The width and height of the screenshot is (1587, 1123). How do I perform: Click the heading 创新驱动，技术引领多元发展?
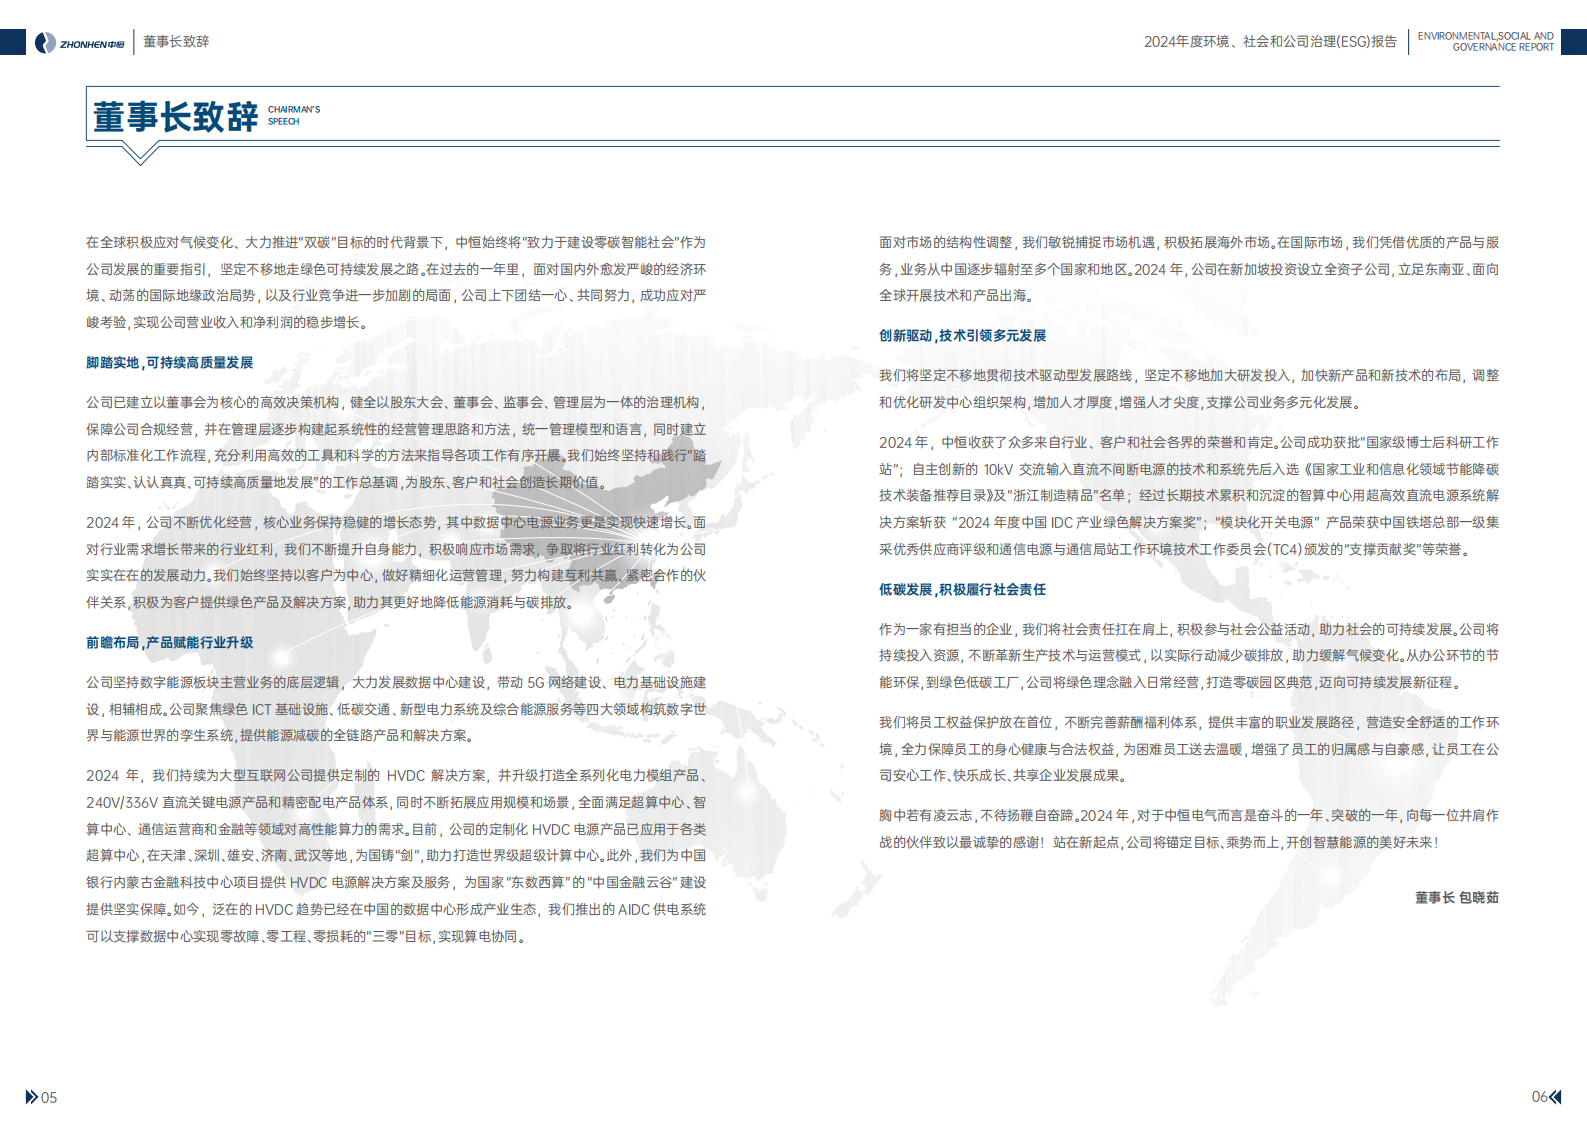click(962, 336)
